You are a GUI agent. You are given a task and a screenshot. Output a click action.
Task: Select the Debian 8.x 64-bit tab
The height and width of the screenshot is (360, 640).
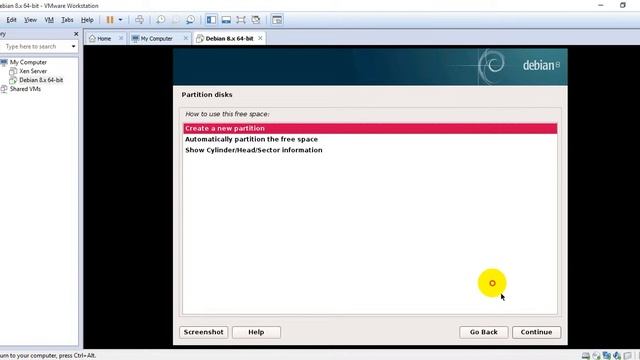tap(229, 38)
